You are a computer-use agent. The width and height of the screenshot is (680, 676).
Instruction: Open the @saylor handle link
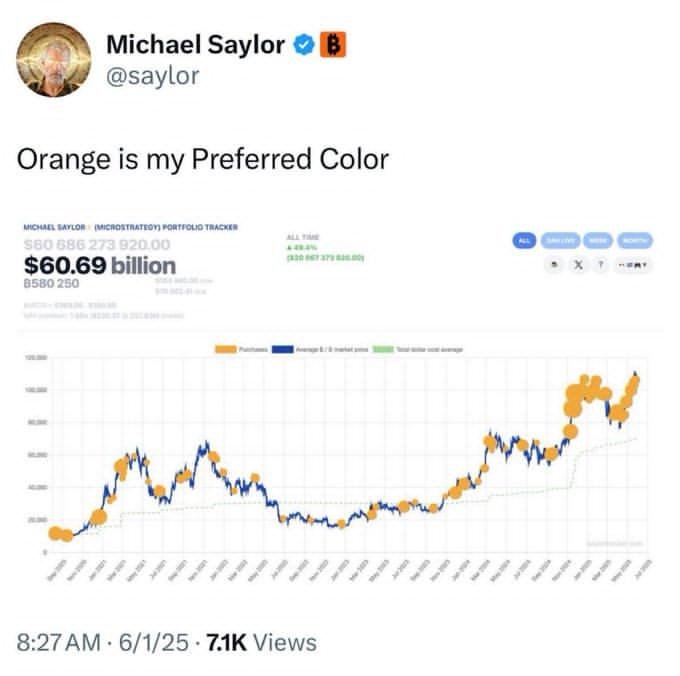click(153, 76)
